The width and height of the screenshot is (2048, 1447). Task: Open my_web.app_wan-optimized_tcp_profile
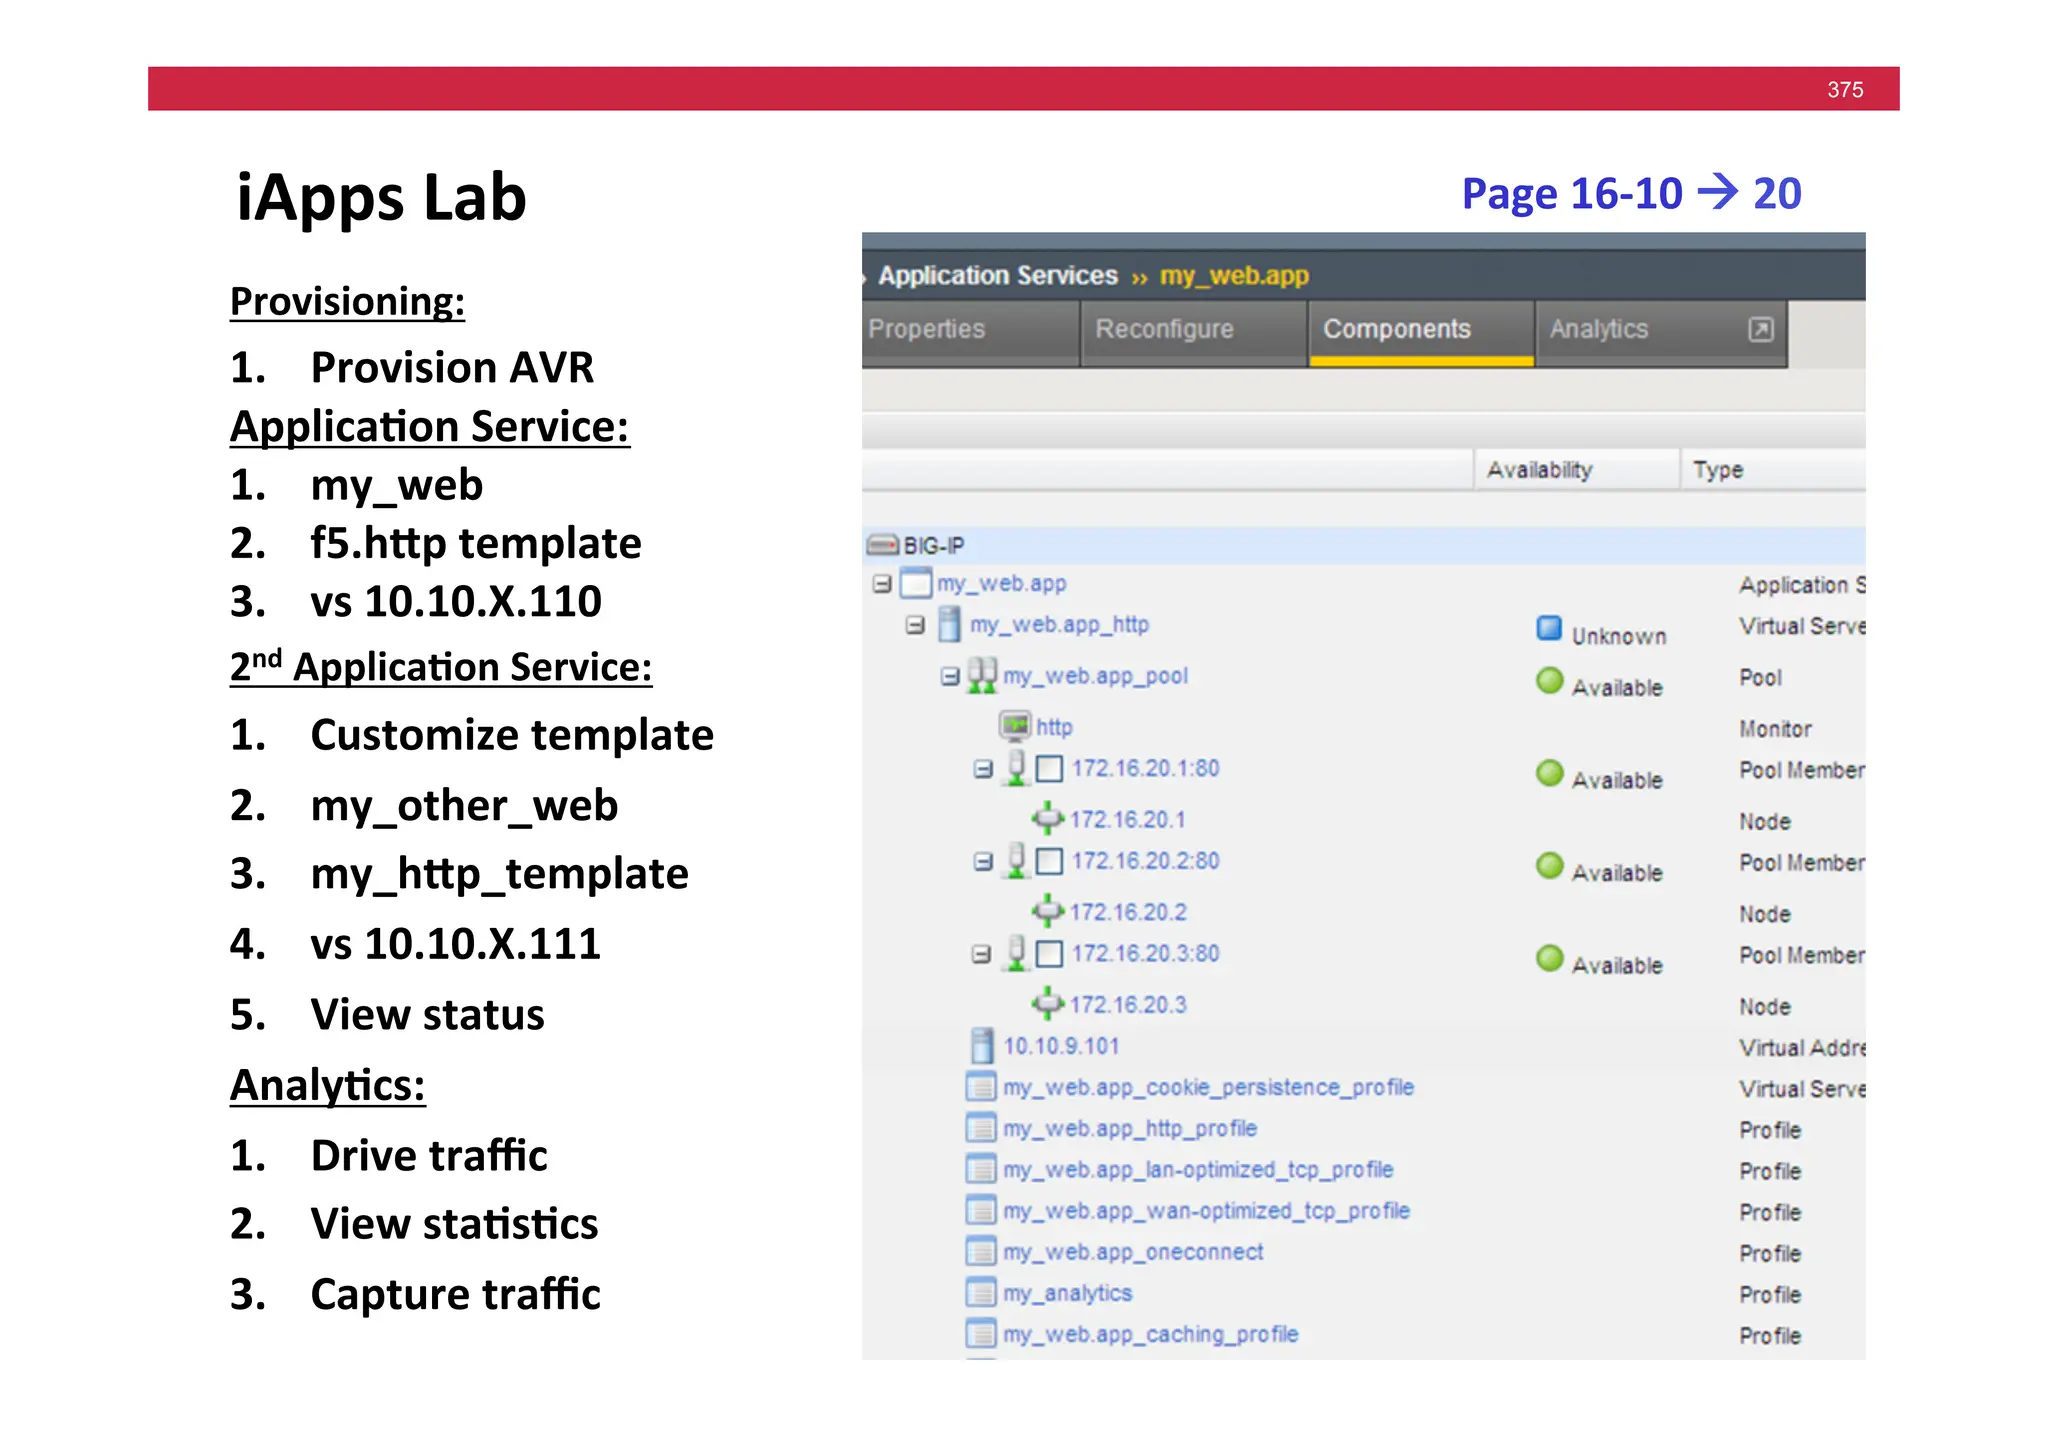(x=1206, y=1211)
